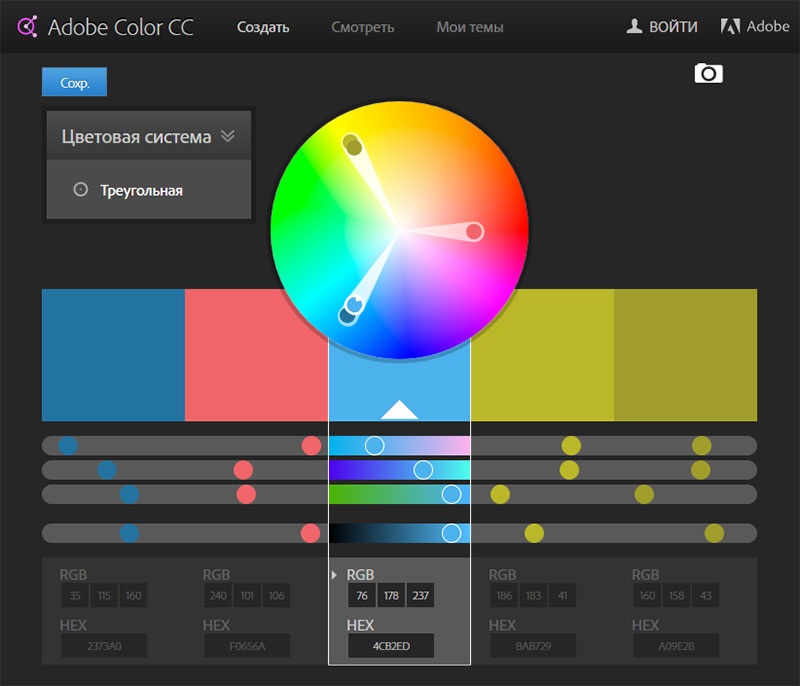Select the red handle on color wheel
Image resolution: width=800 pixels, height=686 pixels.
tap(474, 231)
